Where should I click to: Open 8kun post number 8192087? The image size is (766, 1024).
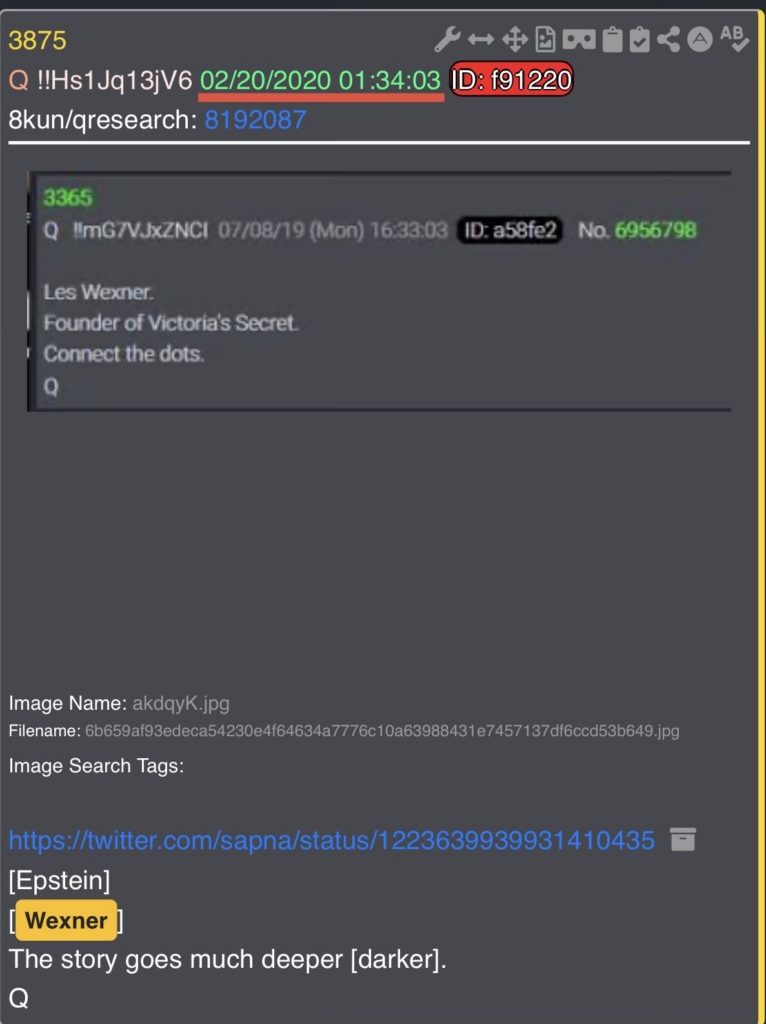click(255, 120)
